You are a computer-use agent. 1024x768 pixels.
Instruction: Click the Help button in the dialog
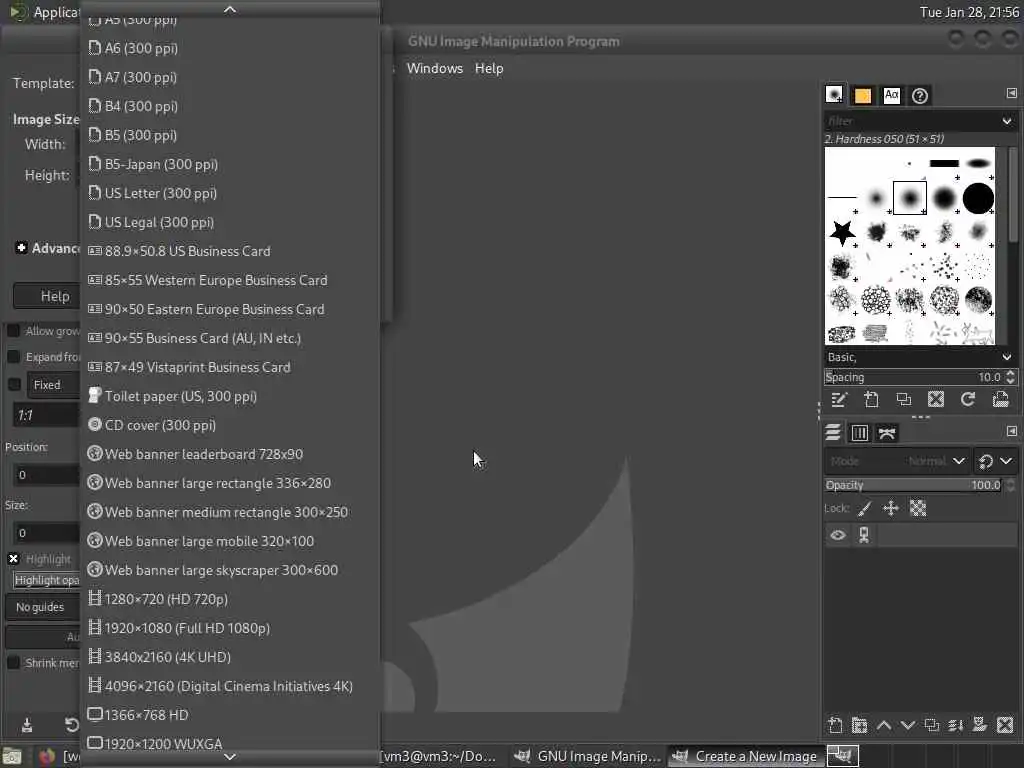click(48, 296)
